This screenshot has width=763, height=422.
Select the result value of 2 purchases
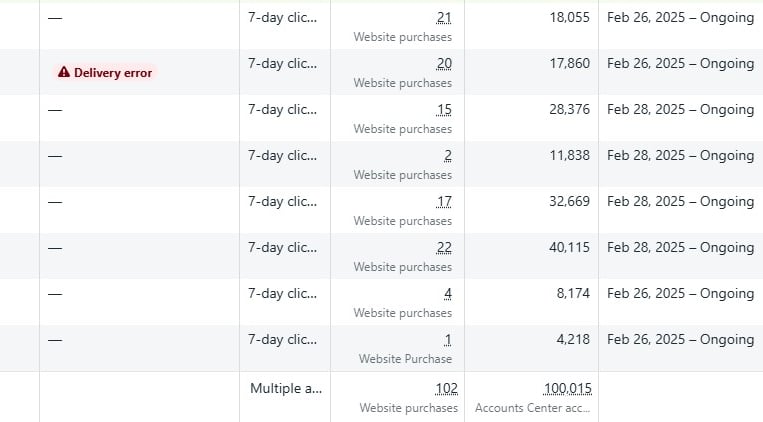click(x=447, y=156)
